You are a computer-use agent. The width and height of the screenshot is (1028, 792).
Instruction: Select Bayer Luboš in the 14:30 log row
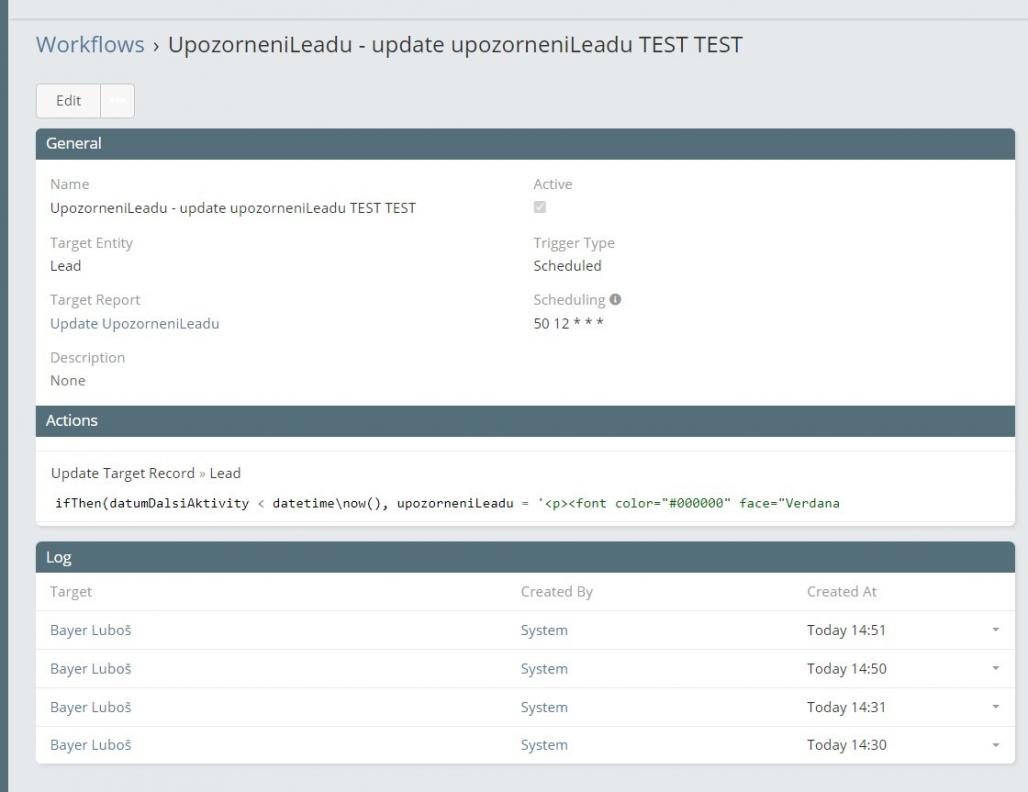(x=91, y=745)
